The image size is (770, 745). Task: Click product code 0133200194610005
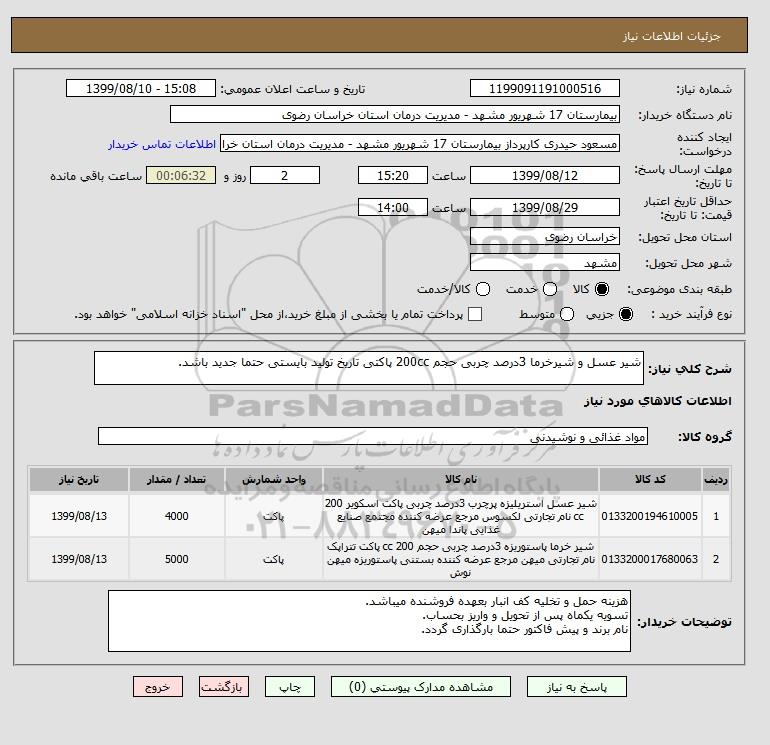click(650, 516)
